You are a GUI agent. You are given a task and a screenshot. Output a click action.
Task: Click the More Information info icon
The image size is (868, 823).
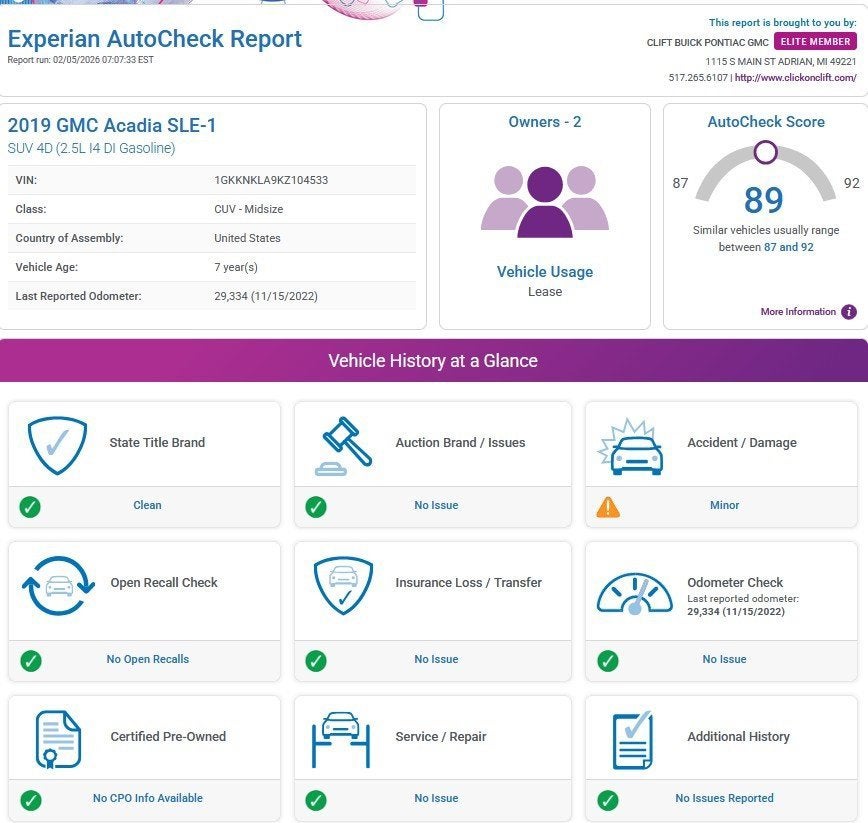849,312
